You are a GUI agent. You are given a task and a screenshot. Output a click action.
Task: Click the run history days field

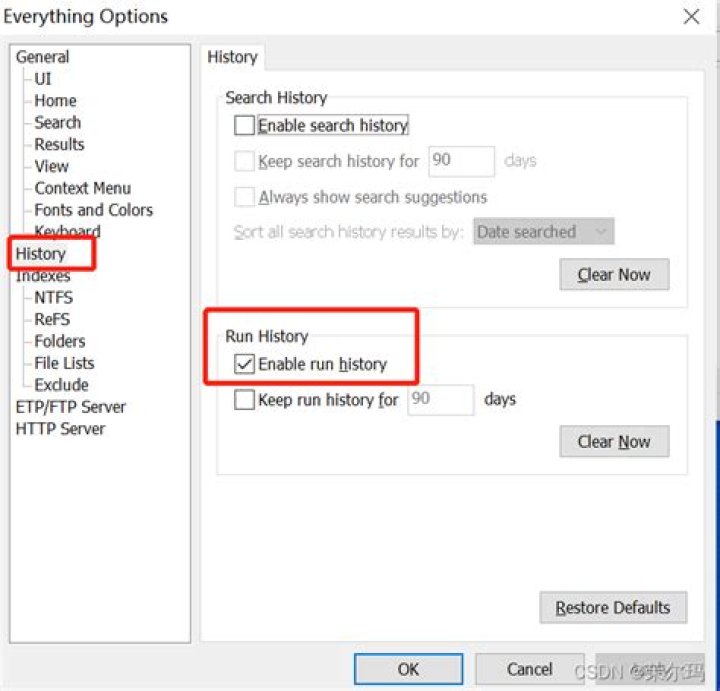click(441, 399)
